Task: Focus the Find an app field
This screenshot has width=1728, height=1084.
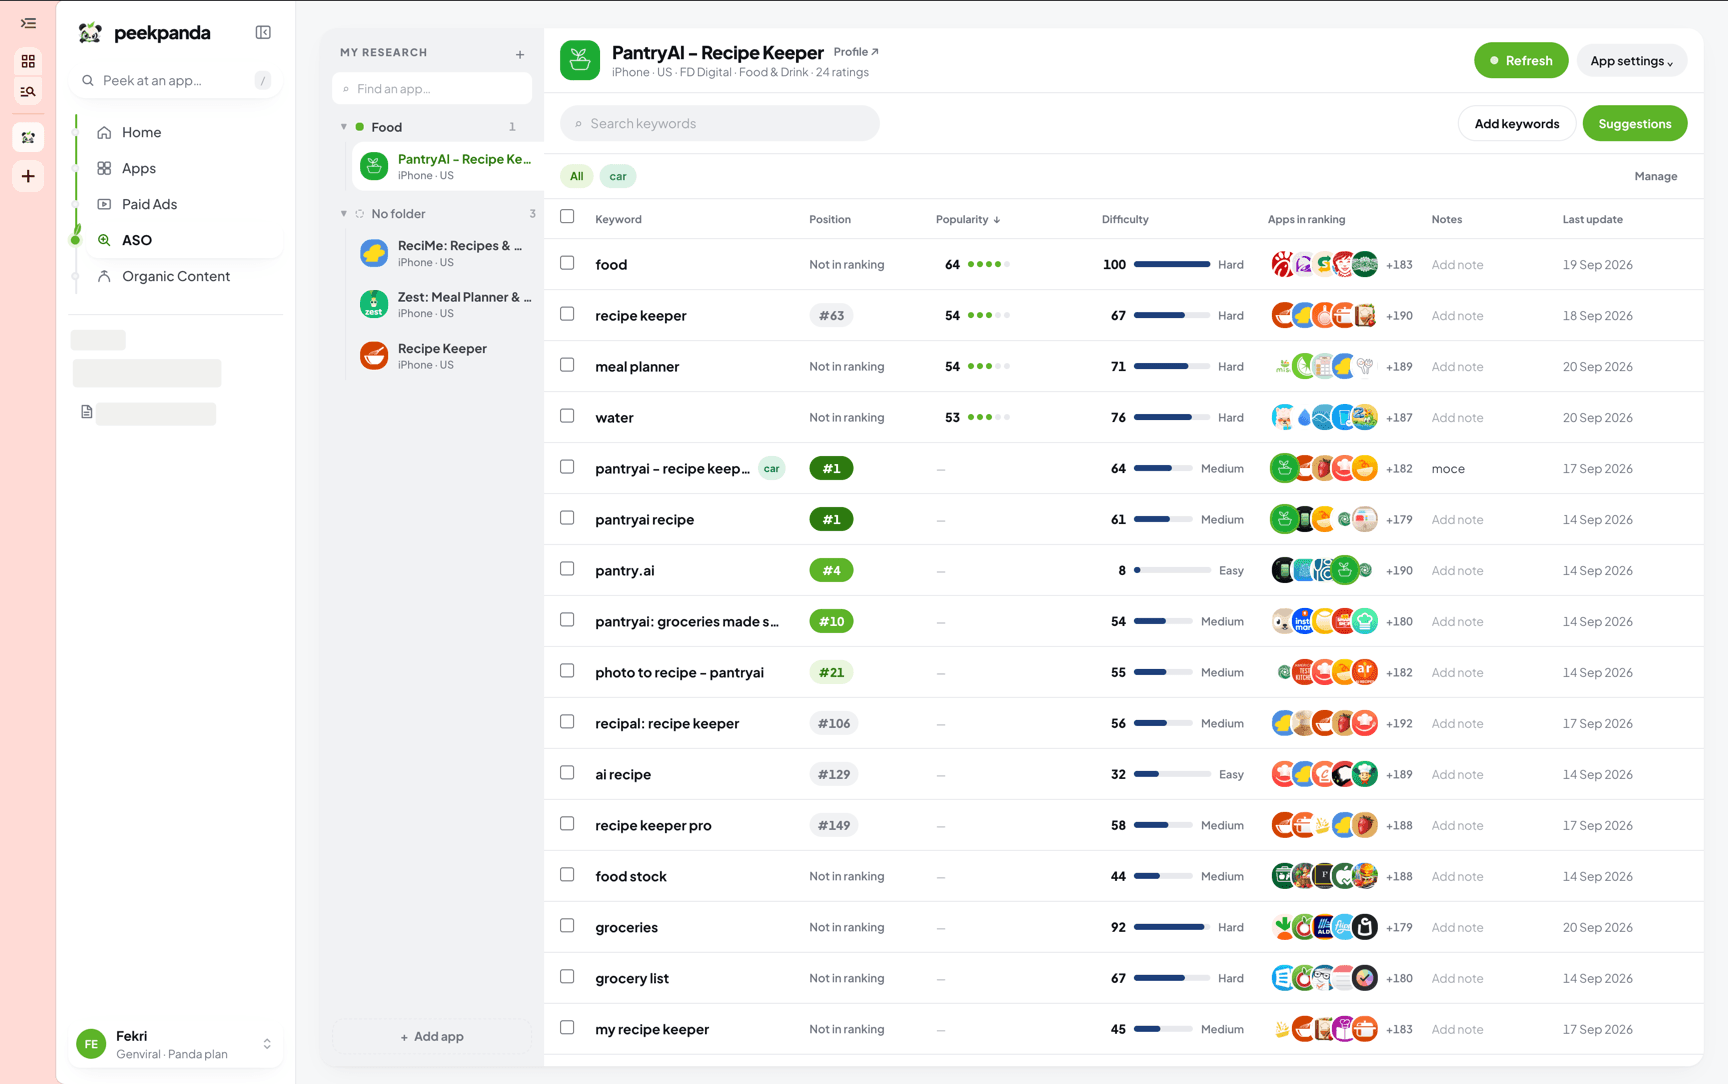Action: (x=432, y=89)
